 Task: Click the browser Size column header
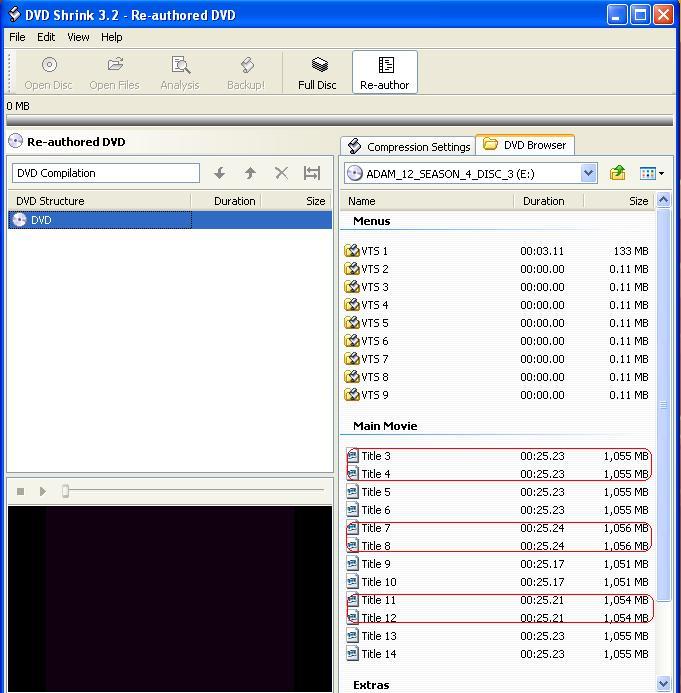coord(620,201)
